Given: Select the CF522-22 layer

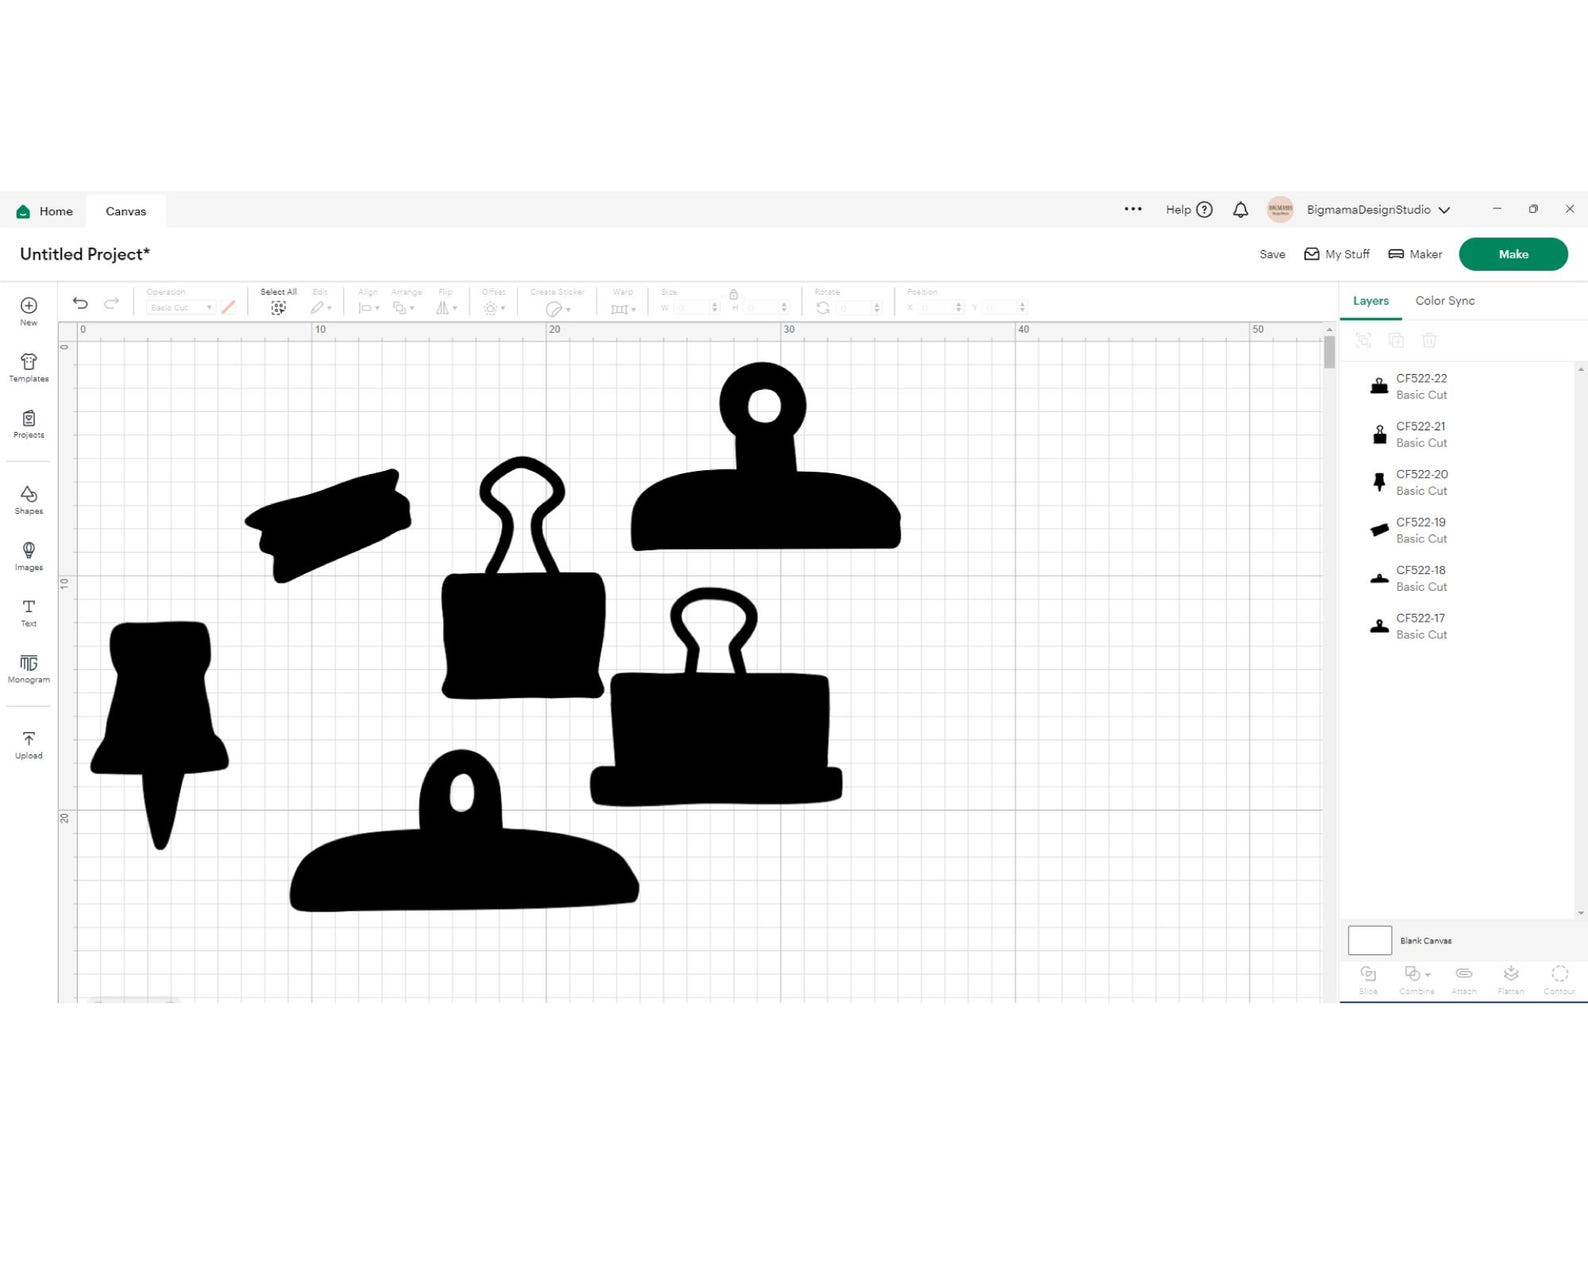Looking at the screenshot, I should 1458,386.
